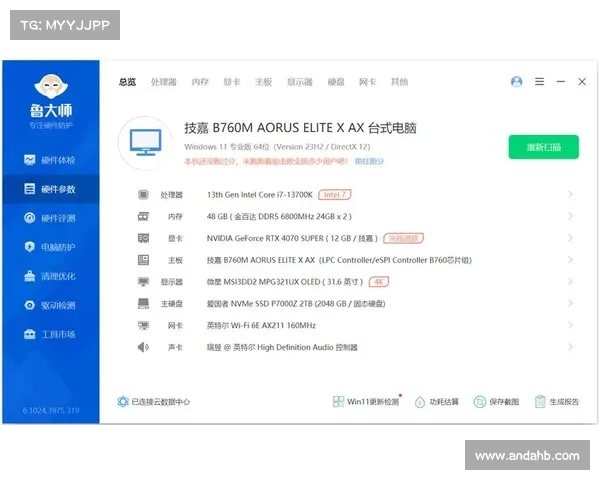Click the graphics card icon
The height and width of the screenshot is (480, 600).
click(x=143, y=238)
